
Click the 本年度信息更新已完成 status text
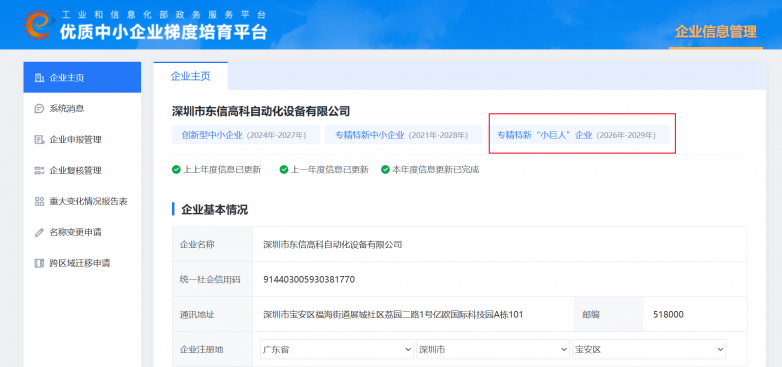coord(435,170)
